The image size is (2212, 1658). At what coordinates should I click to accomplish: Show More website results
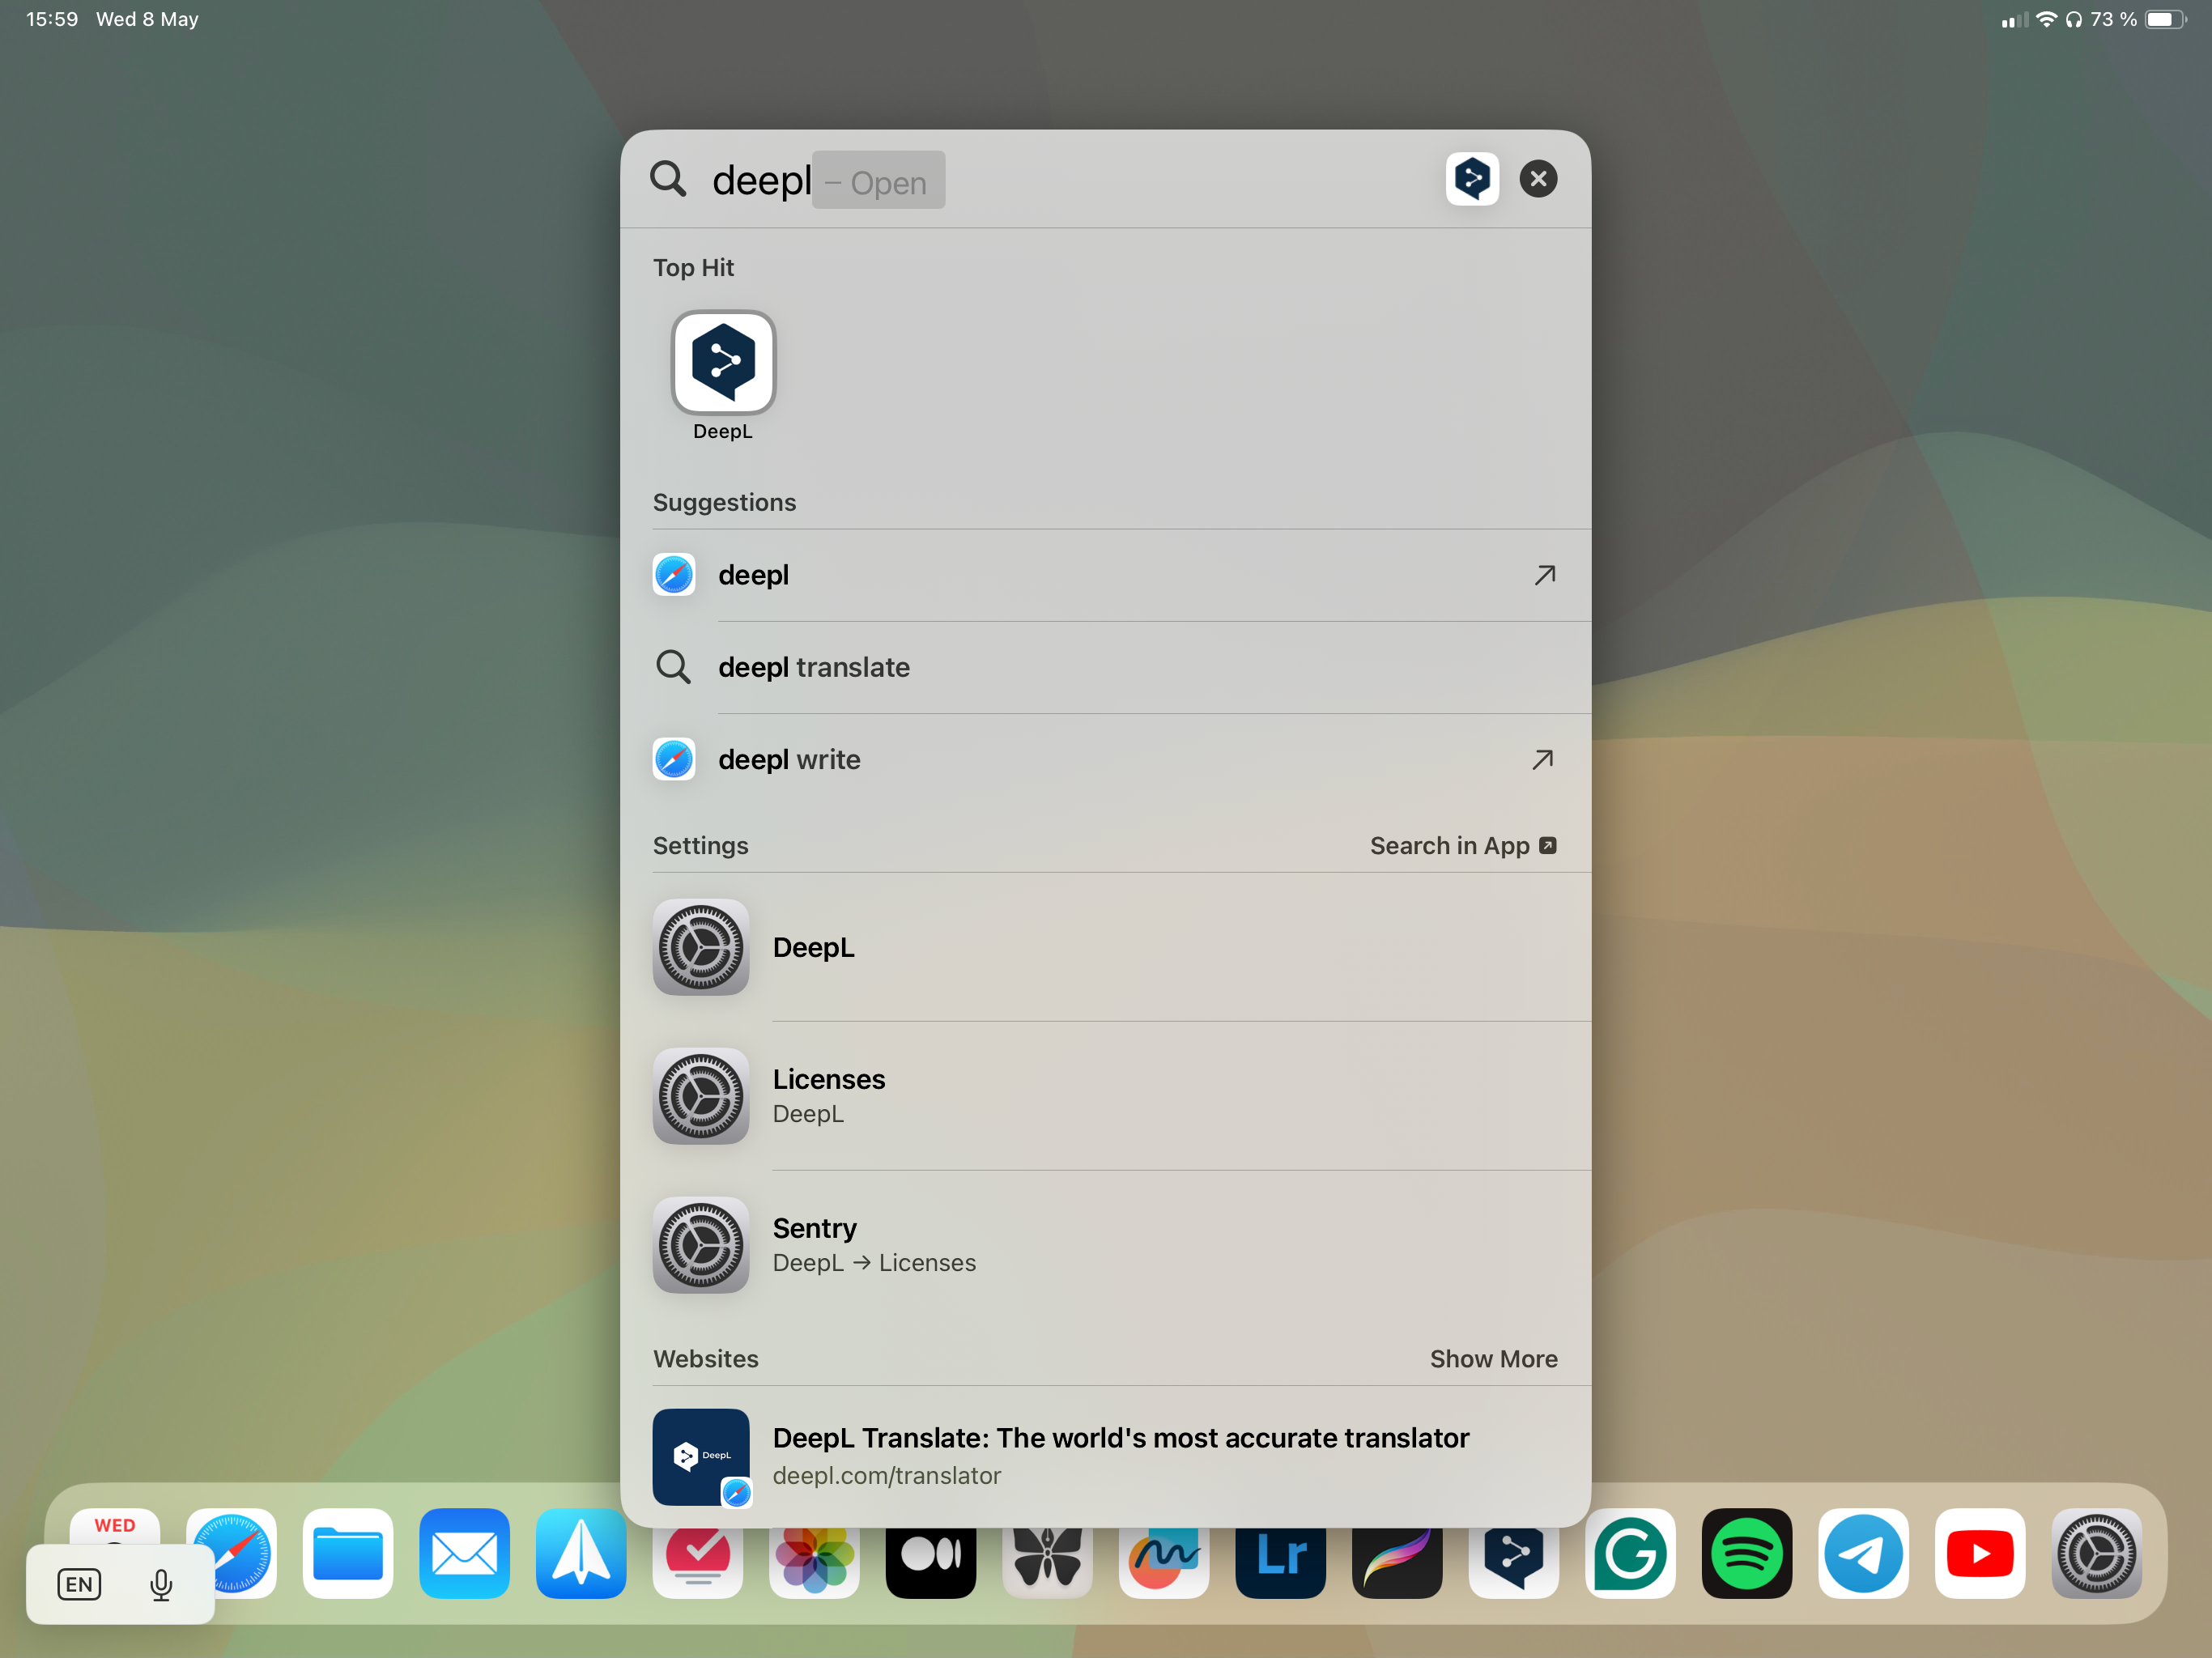coord(1492,1359)
